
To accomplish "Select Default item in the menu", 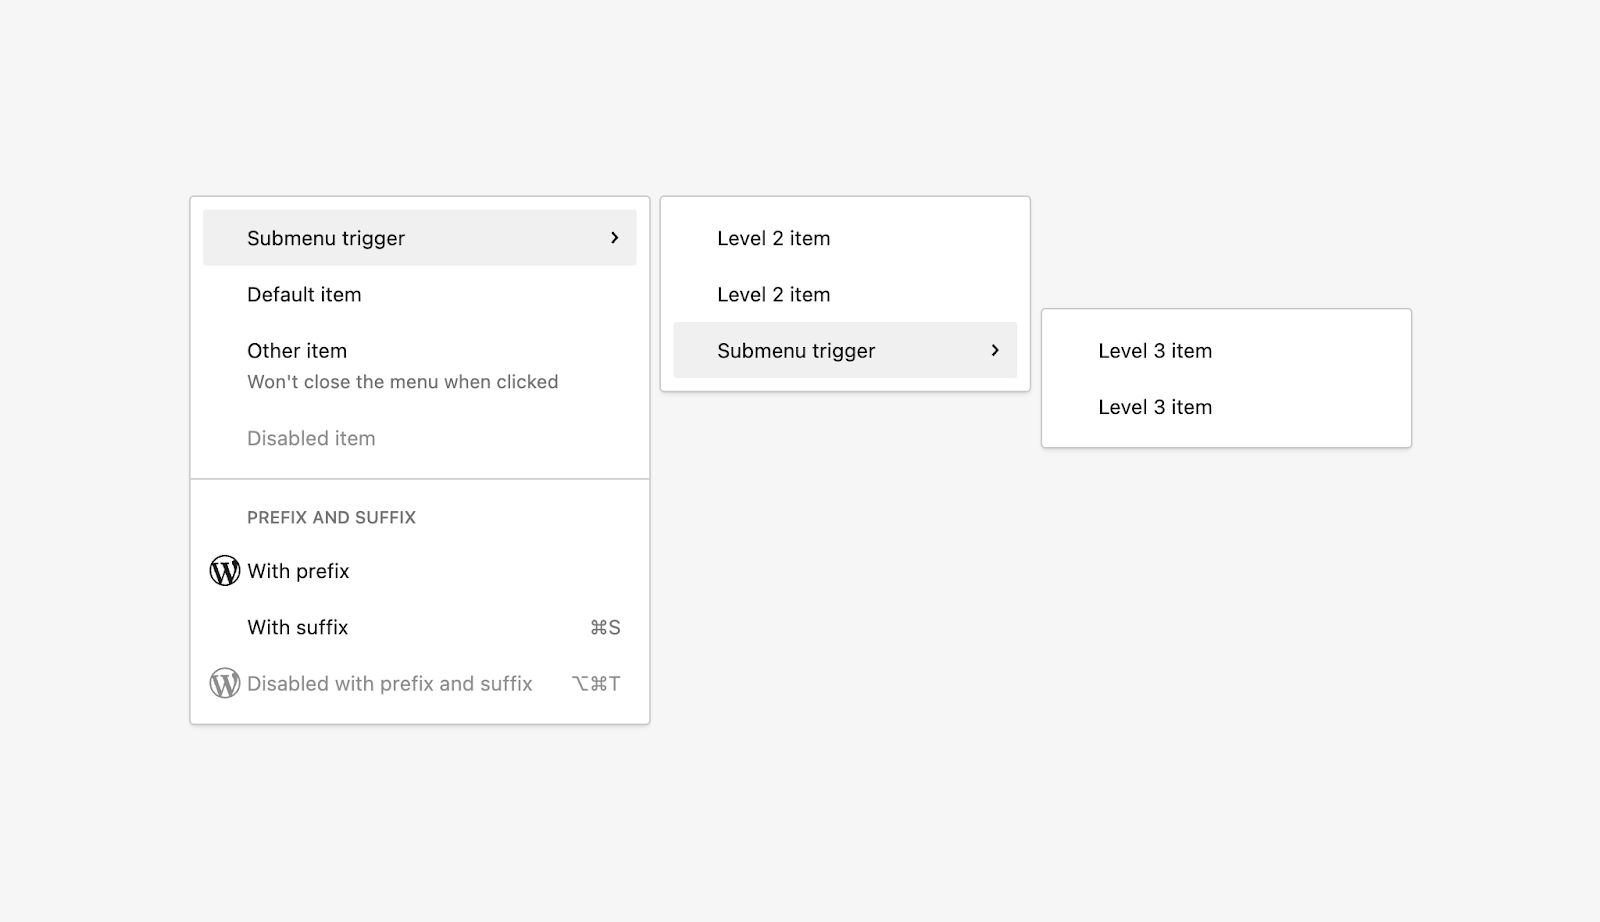I will coord(420,294).
